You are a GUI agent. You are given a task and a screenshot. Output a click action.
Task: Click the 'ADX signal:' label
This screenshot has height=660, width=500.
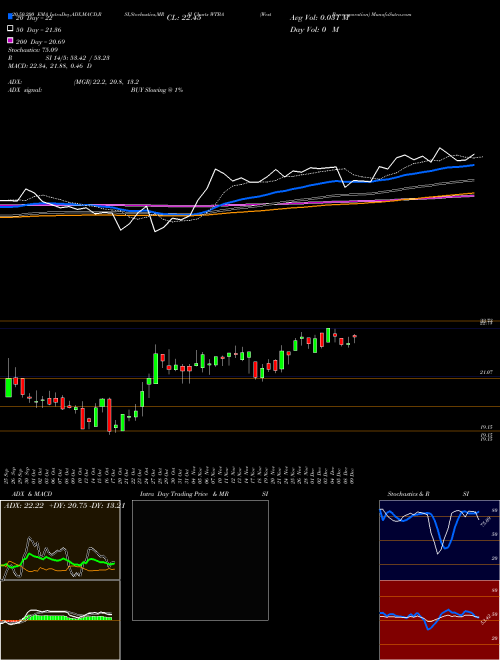25,90
